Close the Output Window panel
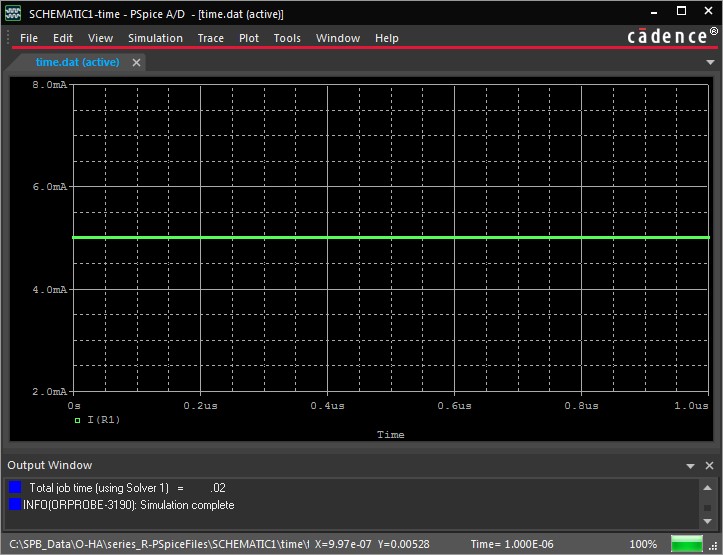The width and height of the screenshot is (723, 555). tap(708, 466)
